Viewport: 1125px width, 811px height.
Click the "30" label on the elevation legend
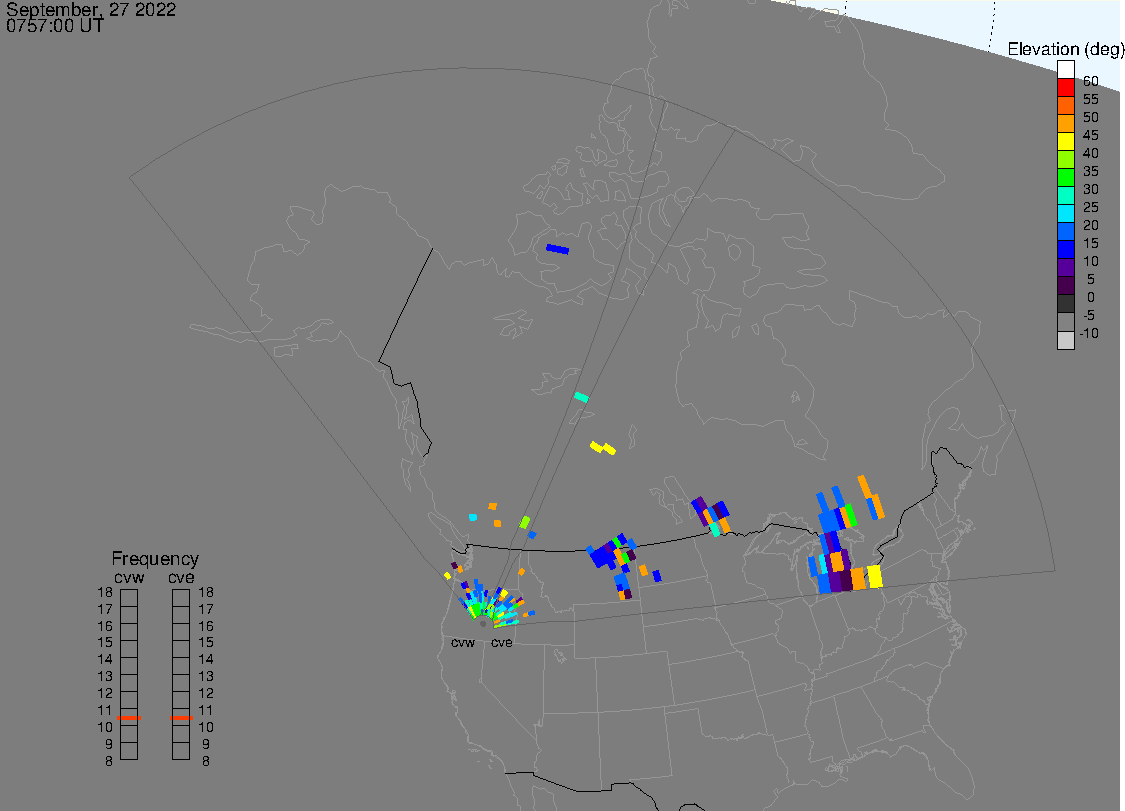tap(1091, 189)
